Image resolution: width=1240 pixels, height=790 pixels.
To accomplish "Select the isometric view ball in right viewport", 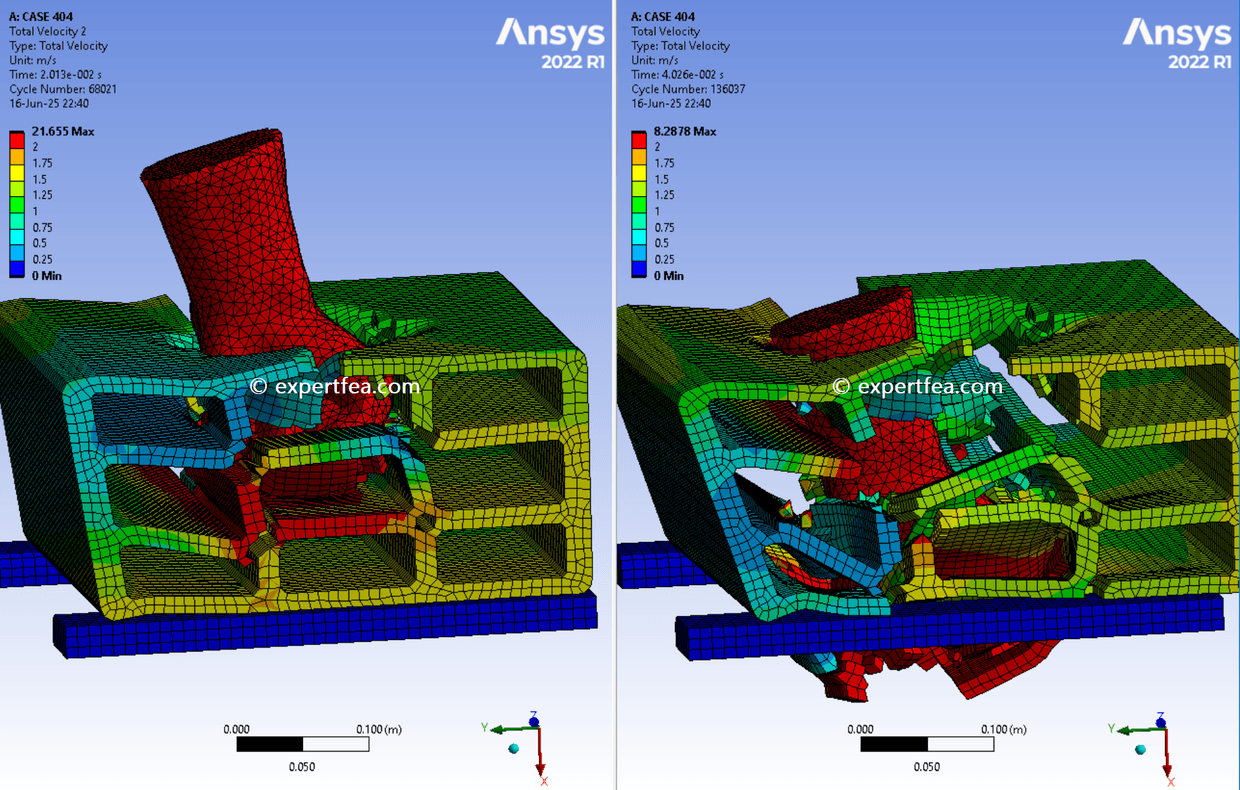I will click(x=1139, y=747).
